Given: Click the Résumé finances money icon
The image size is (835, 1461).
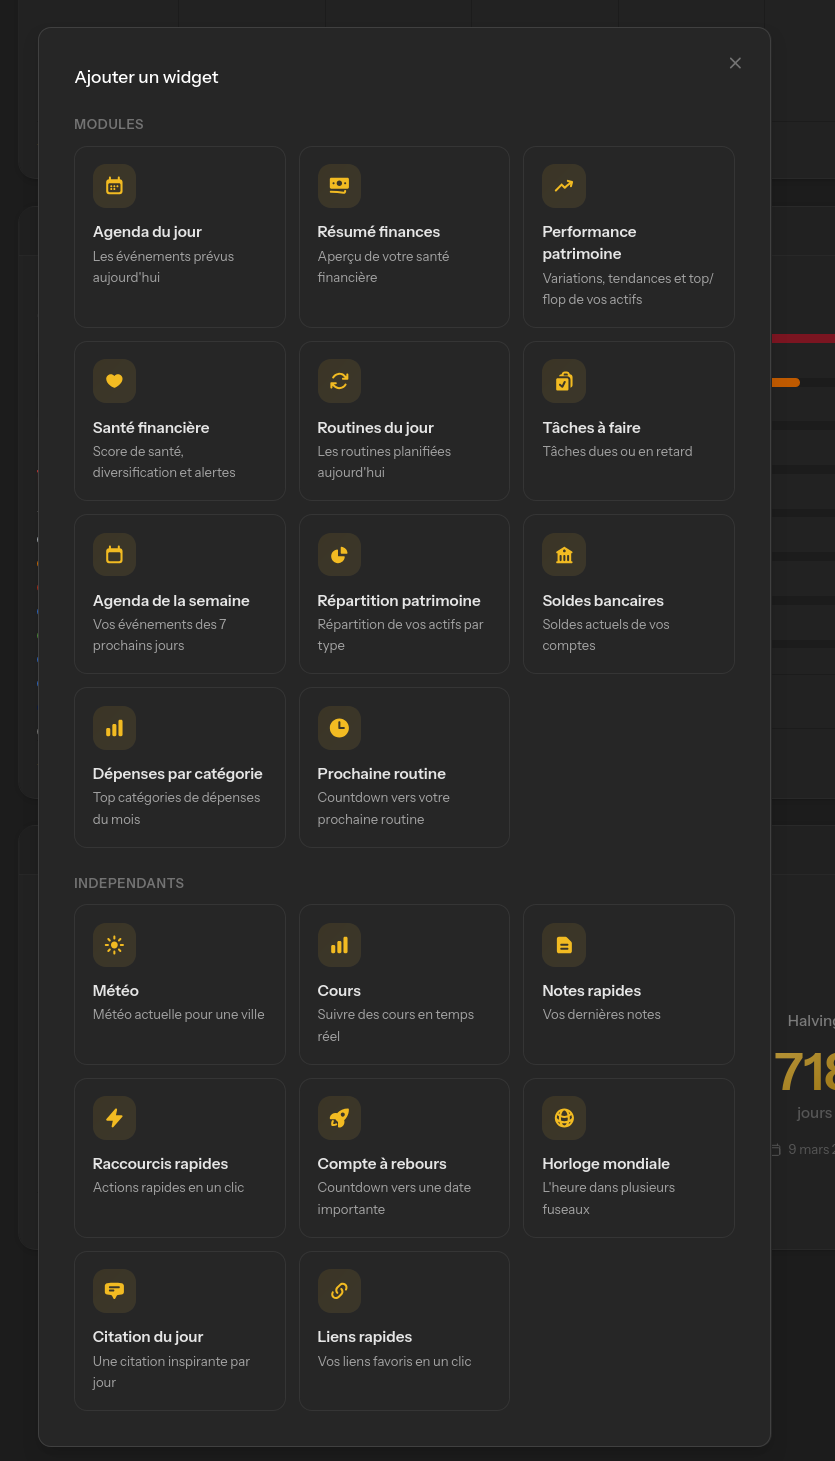Looking at the screenshot, I should (x=339, y=186).
